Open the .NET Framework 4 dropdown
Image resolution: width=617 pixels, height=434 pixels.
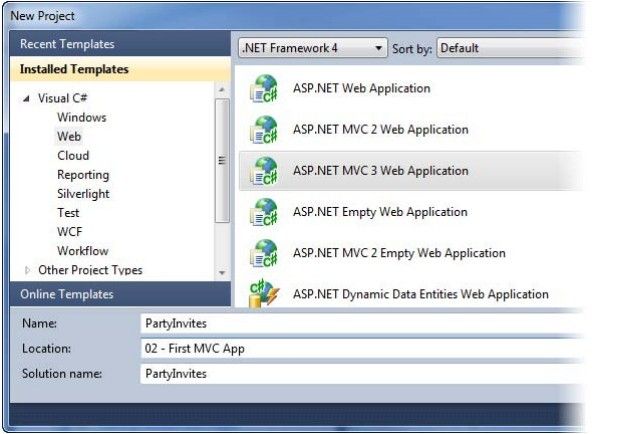(313, 48)
